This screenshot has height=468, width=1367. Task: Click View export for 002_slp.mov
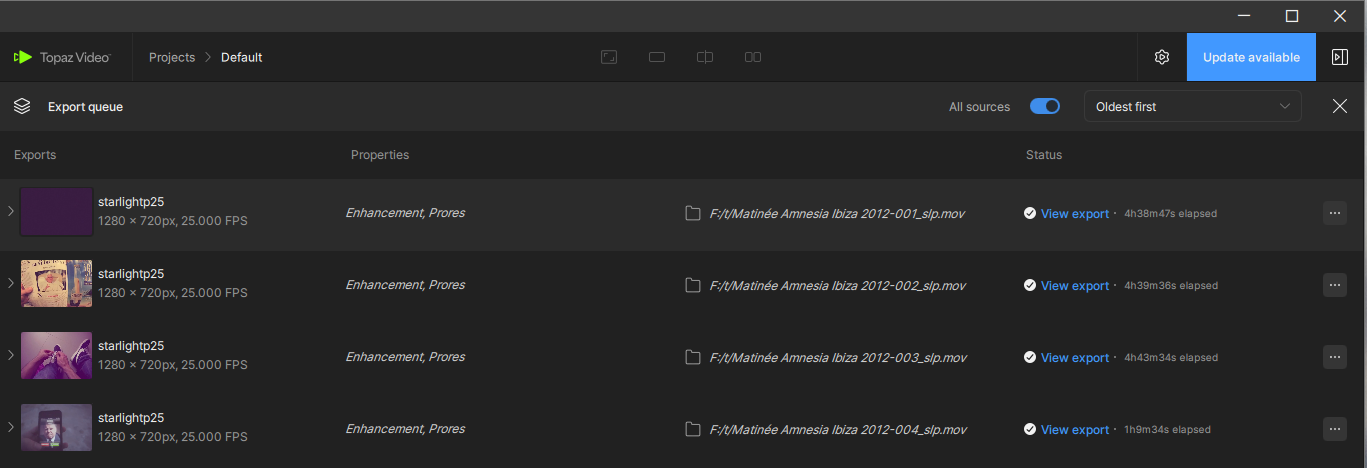tap(1075, 286)
